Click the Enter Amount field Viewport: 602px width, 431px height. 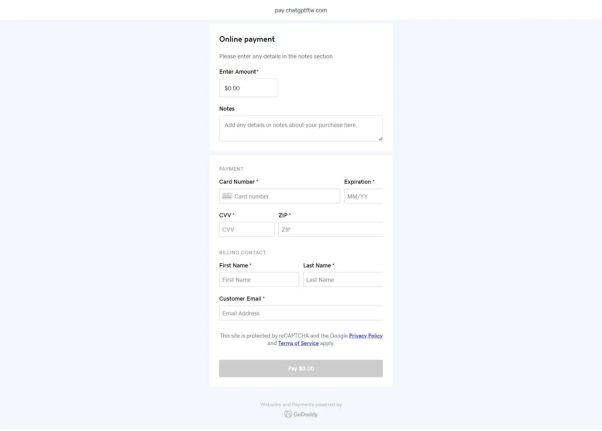248,88
